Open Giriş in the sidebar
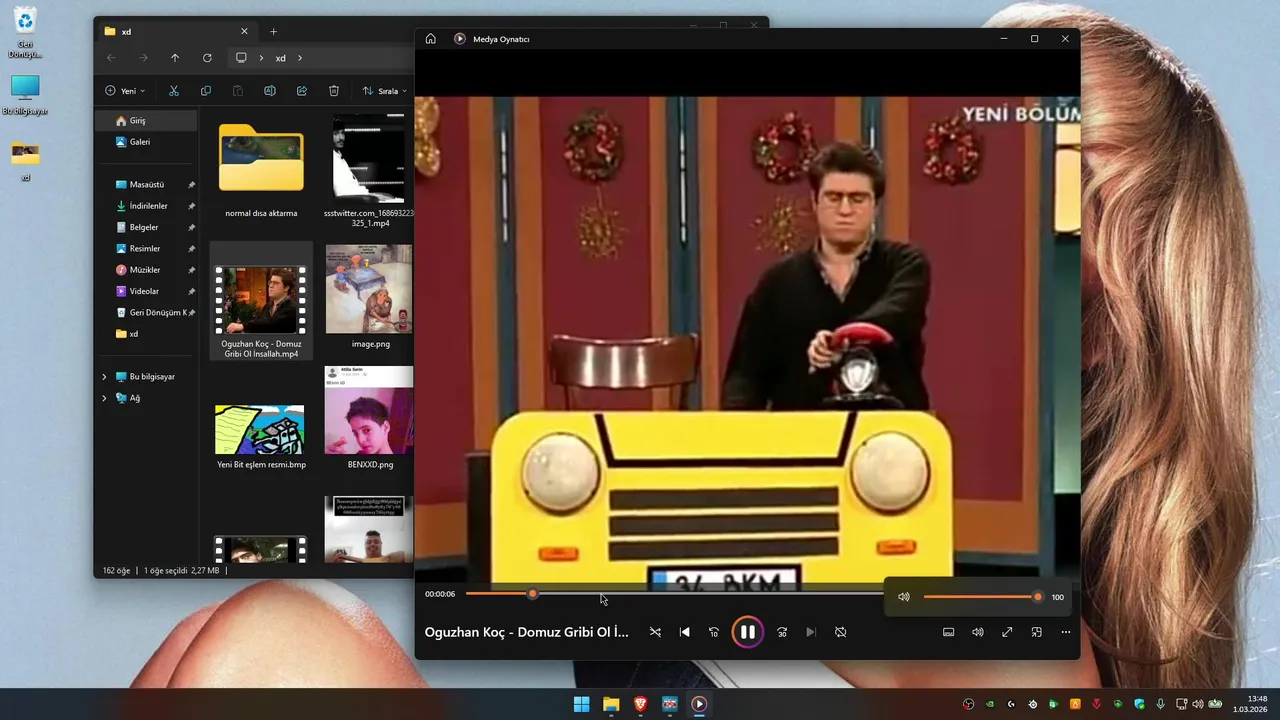1280x720 pixels. [x=147, y=120]
